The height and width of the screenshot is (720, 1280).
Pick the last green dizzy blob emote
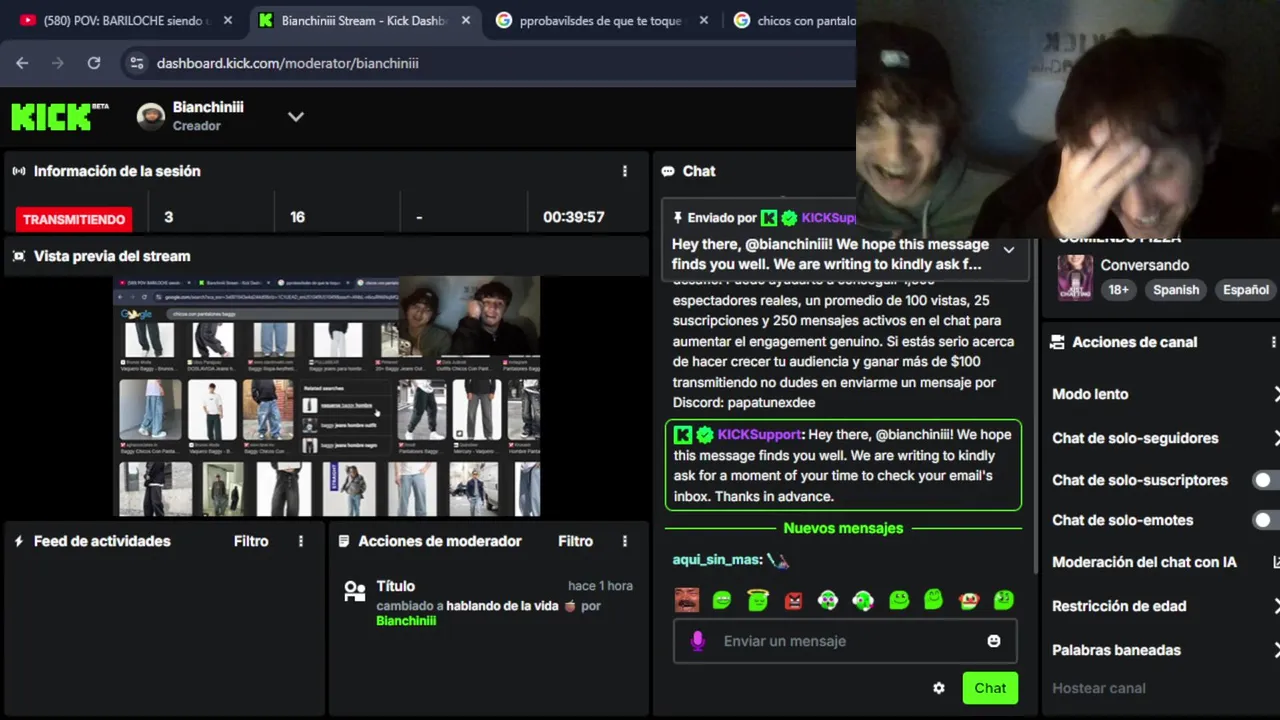click(x=1004, y=600)
